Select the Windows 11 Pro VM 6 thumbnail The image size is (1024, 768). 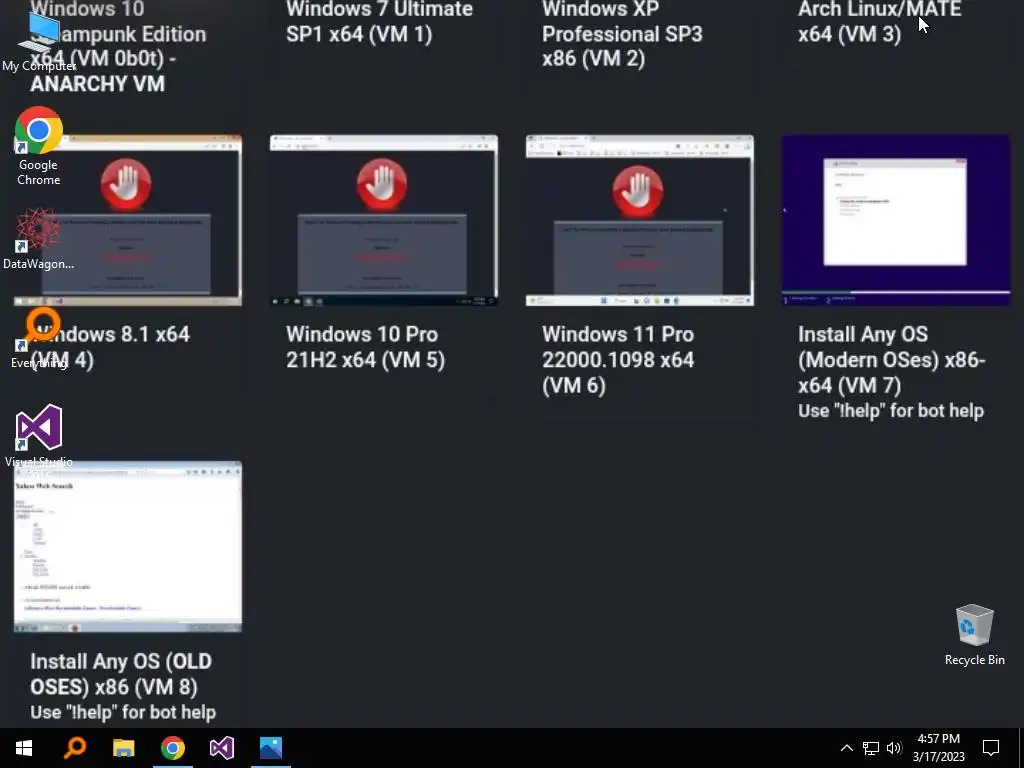point(640,220)
